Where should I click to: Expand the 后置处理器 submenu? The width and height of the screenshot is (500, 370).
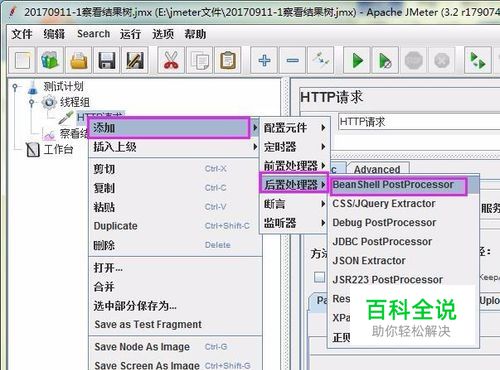click(294, 185)
